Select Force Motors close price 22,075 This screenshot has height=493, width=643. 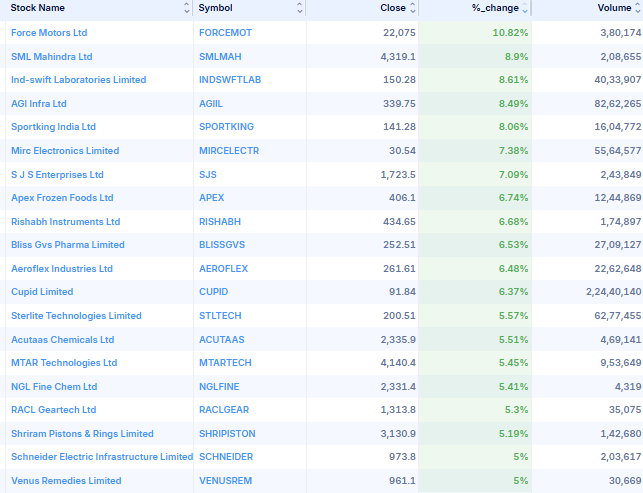(399, 33)
